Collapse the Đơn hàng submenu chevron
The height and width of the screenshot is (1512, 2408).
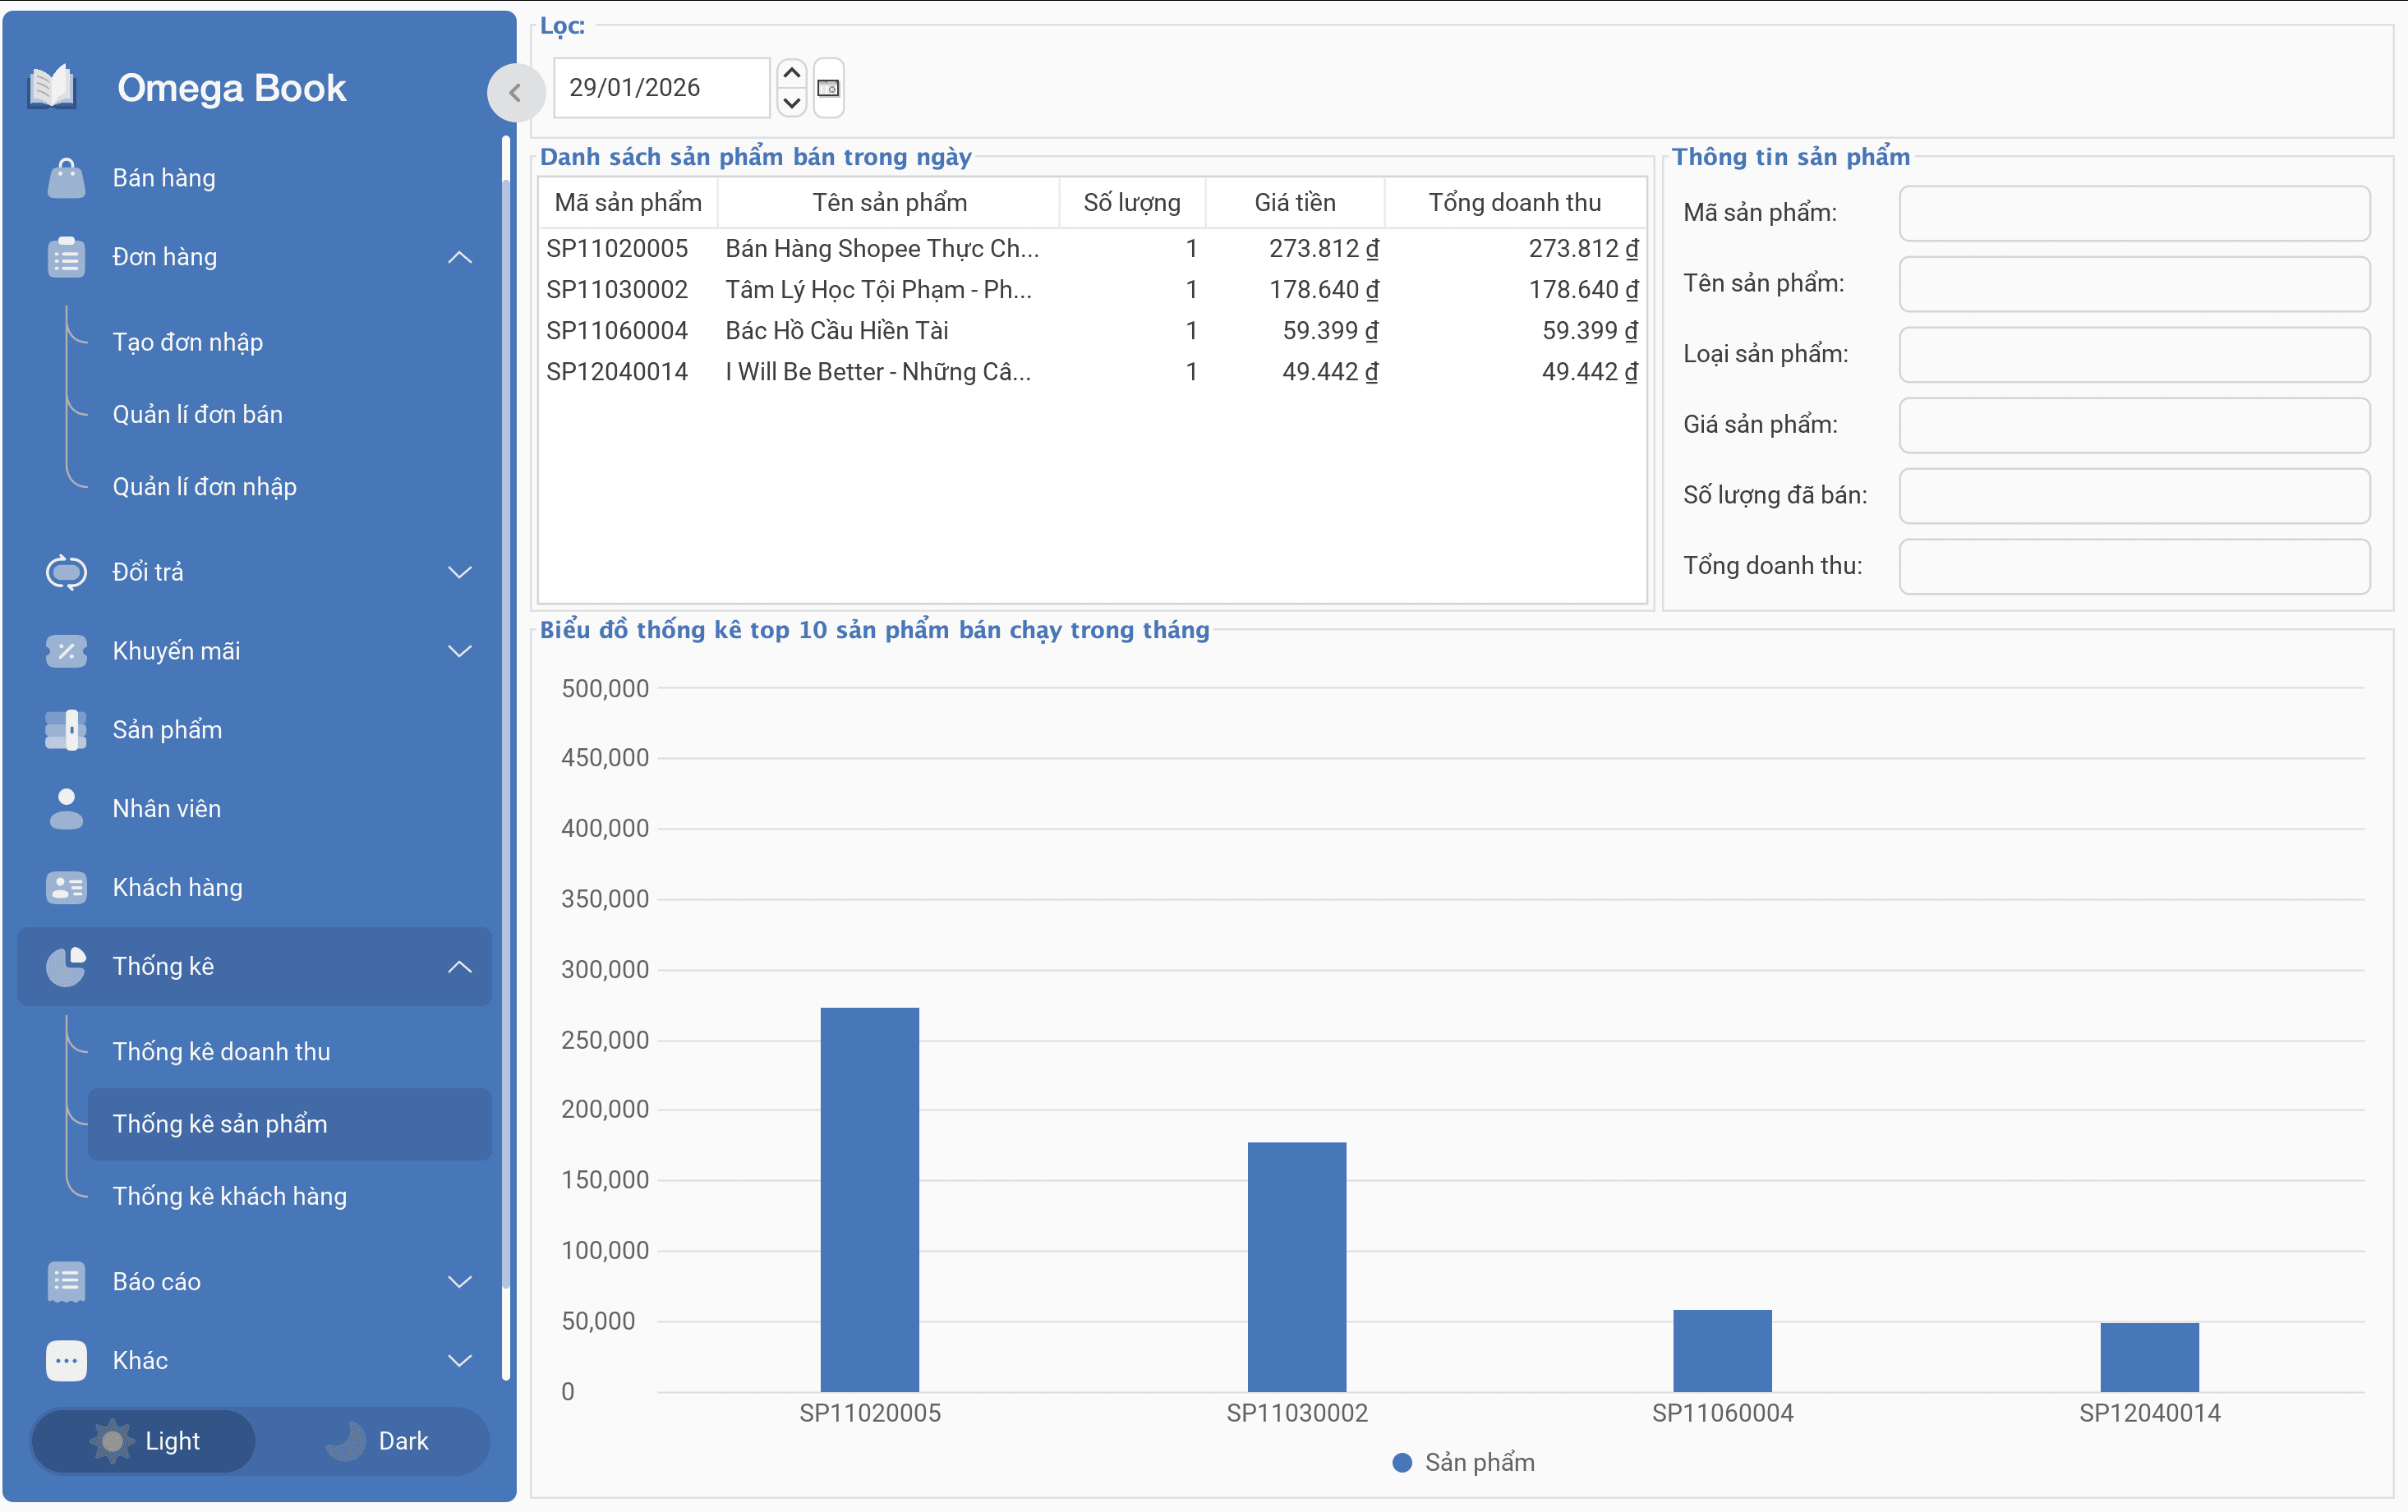(x=459, y=257)
